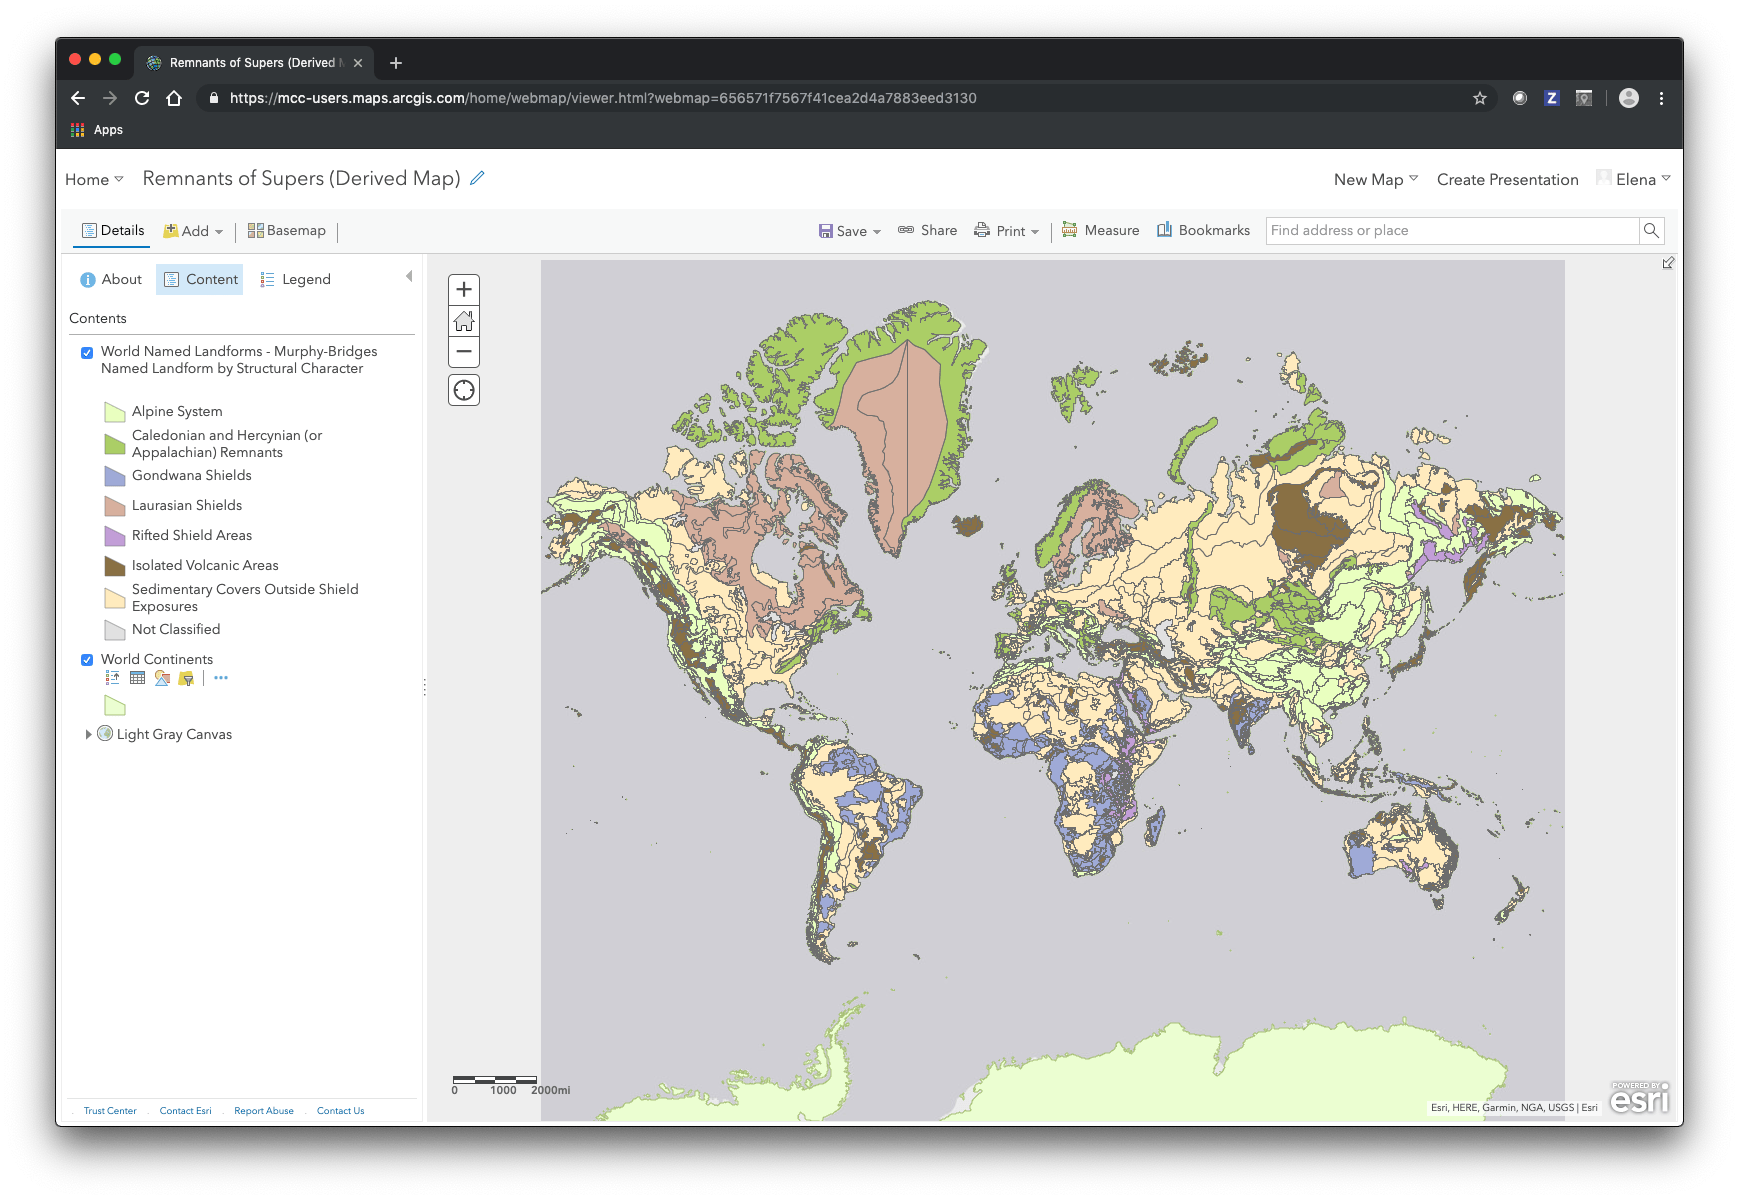Switch to the Legend tab
Screen dimensions: 1739x1200
pos(295,280)
